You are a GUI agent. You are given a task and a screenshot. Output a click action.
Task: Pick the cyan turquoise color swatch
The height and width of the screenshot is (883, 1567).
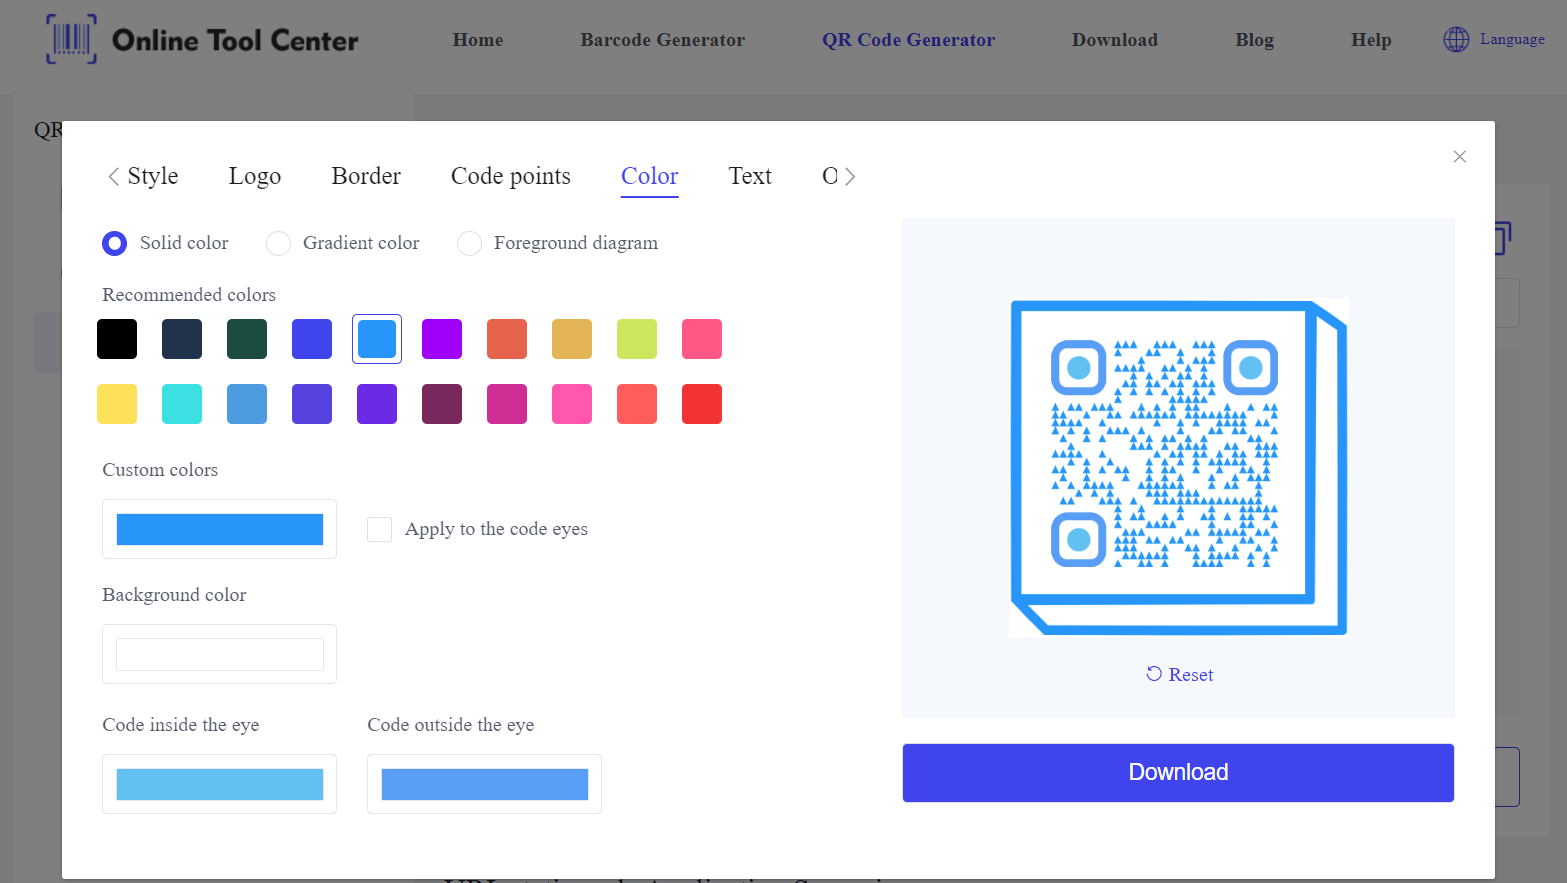[182, 404]
